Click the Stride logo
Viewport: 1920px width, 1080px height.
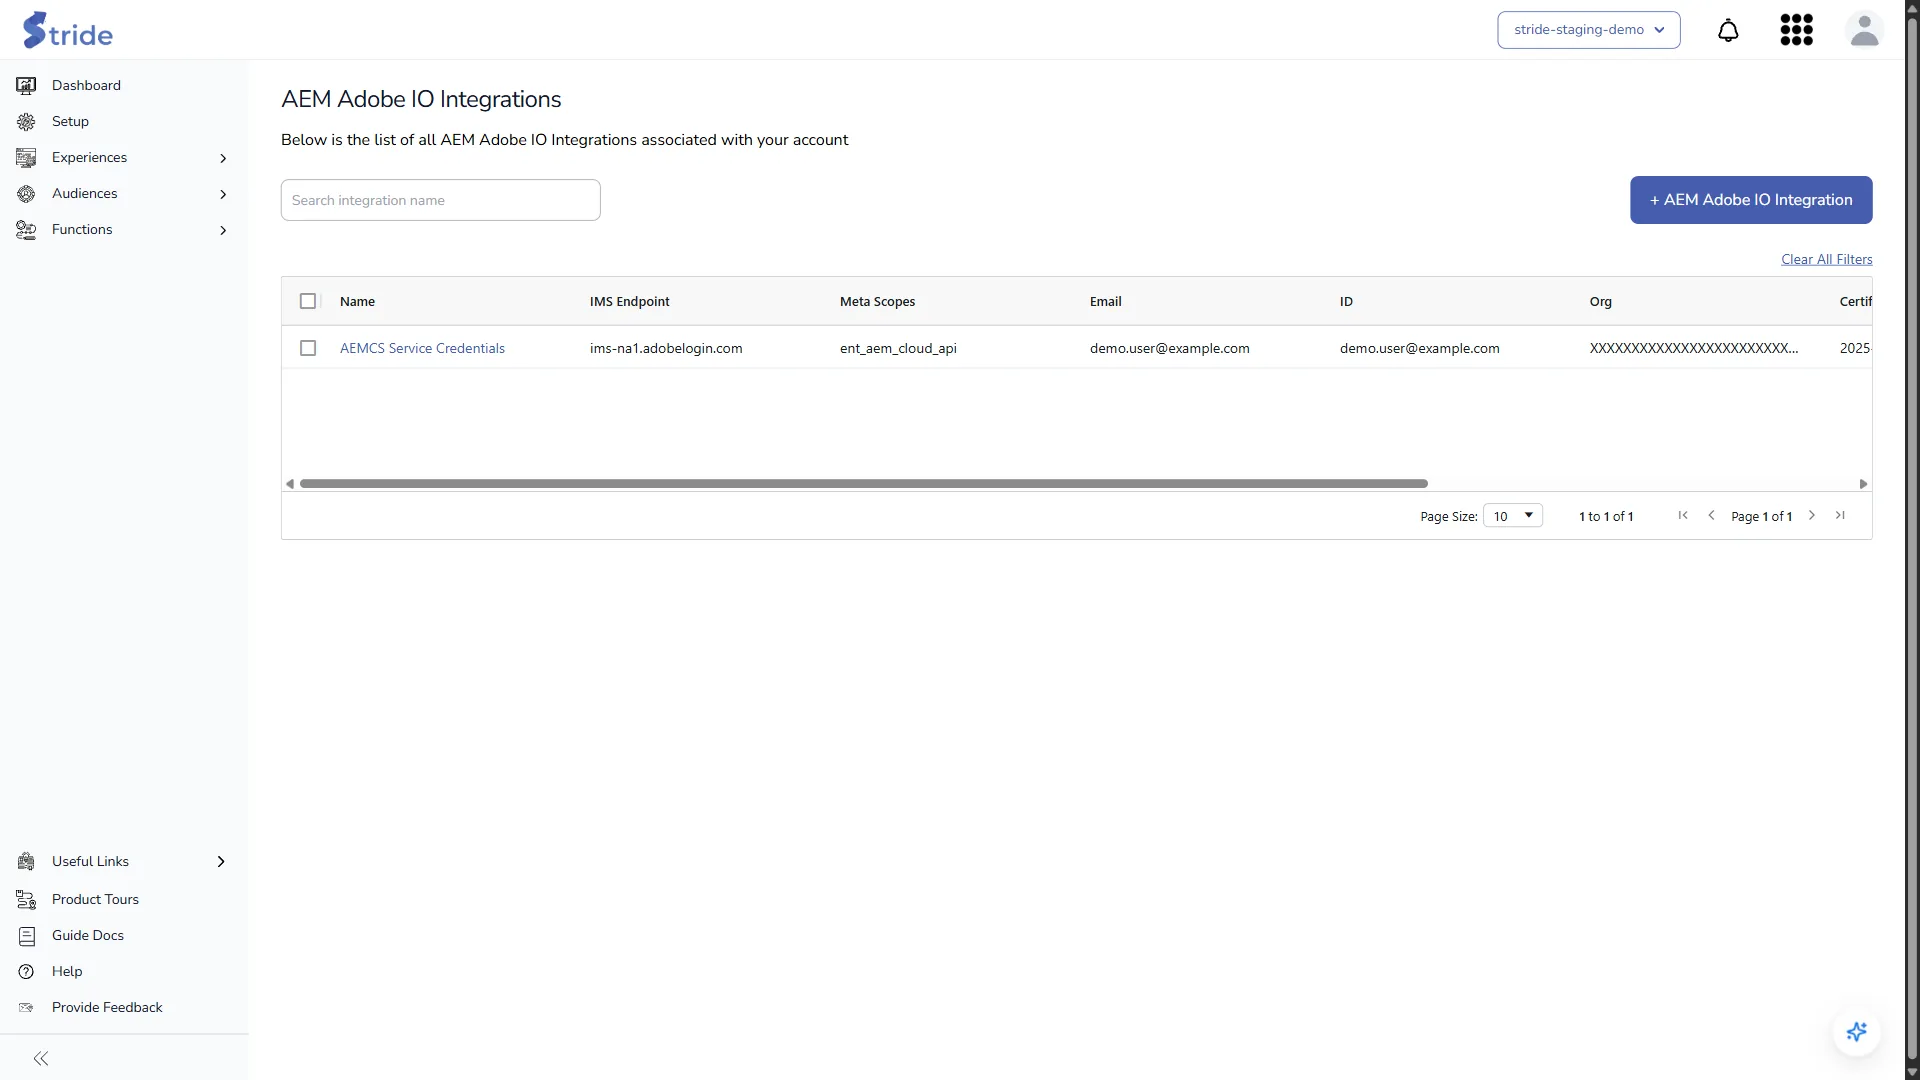[x=67, y=30]
